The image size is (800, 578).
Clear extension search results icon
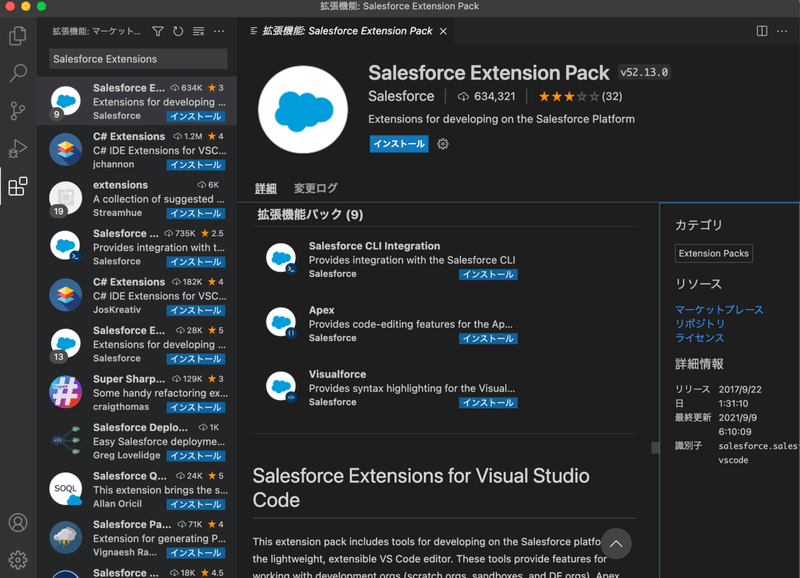[x=198, y=31]
